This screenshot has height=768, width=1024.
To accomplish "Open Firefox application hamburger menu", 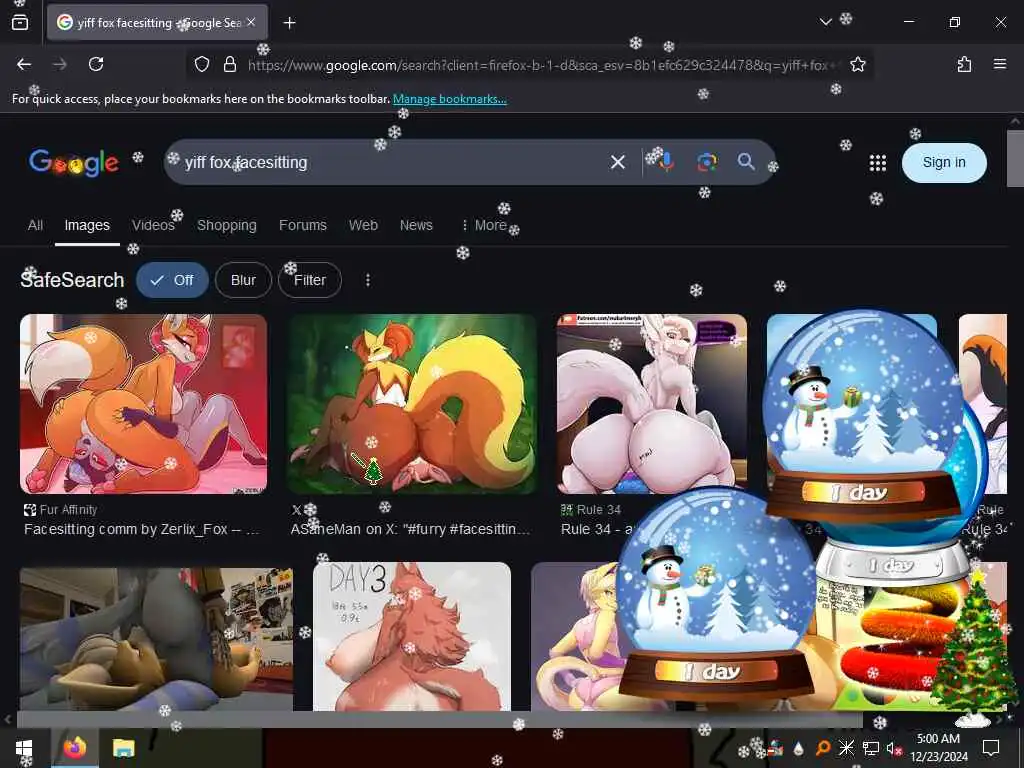I will [x=999, y=64].
